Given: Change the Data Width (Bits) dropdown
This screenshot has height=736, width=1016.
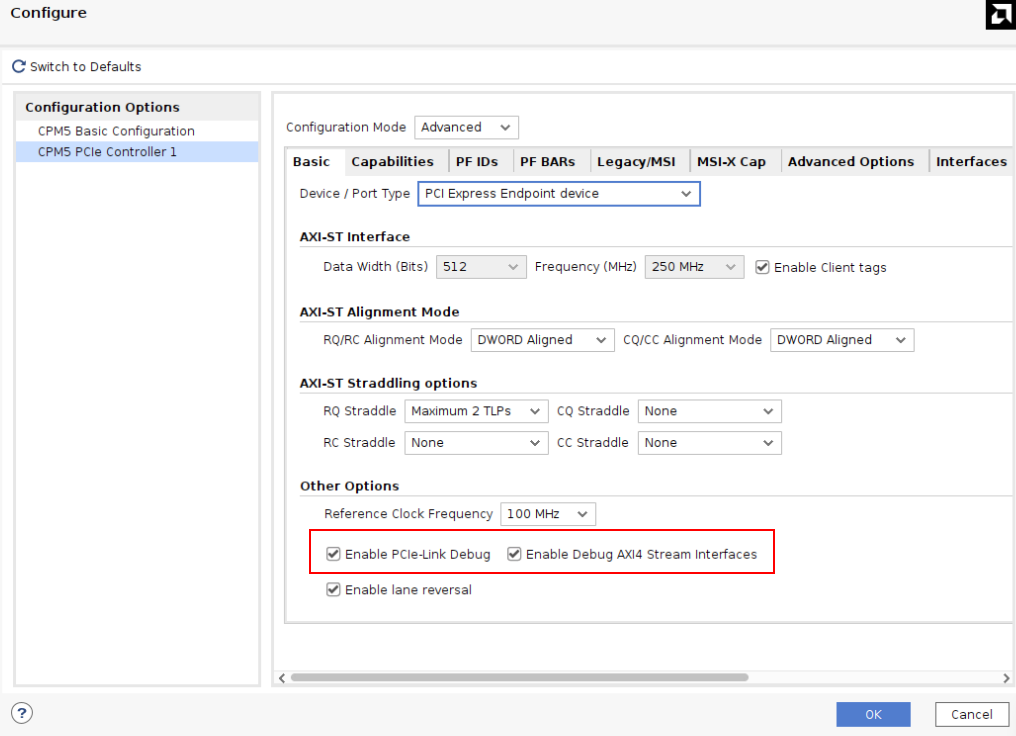Looking at the screenshot, I should pos(481,266).
